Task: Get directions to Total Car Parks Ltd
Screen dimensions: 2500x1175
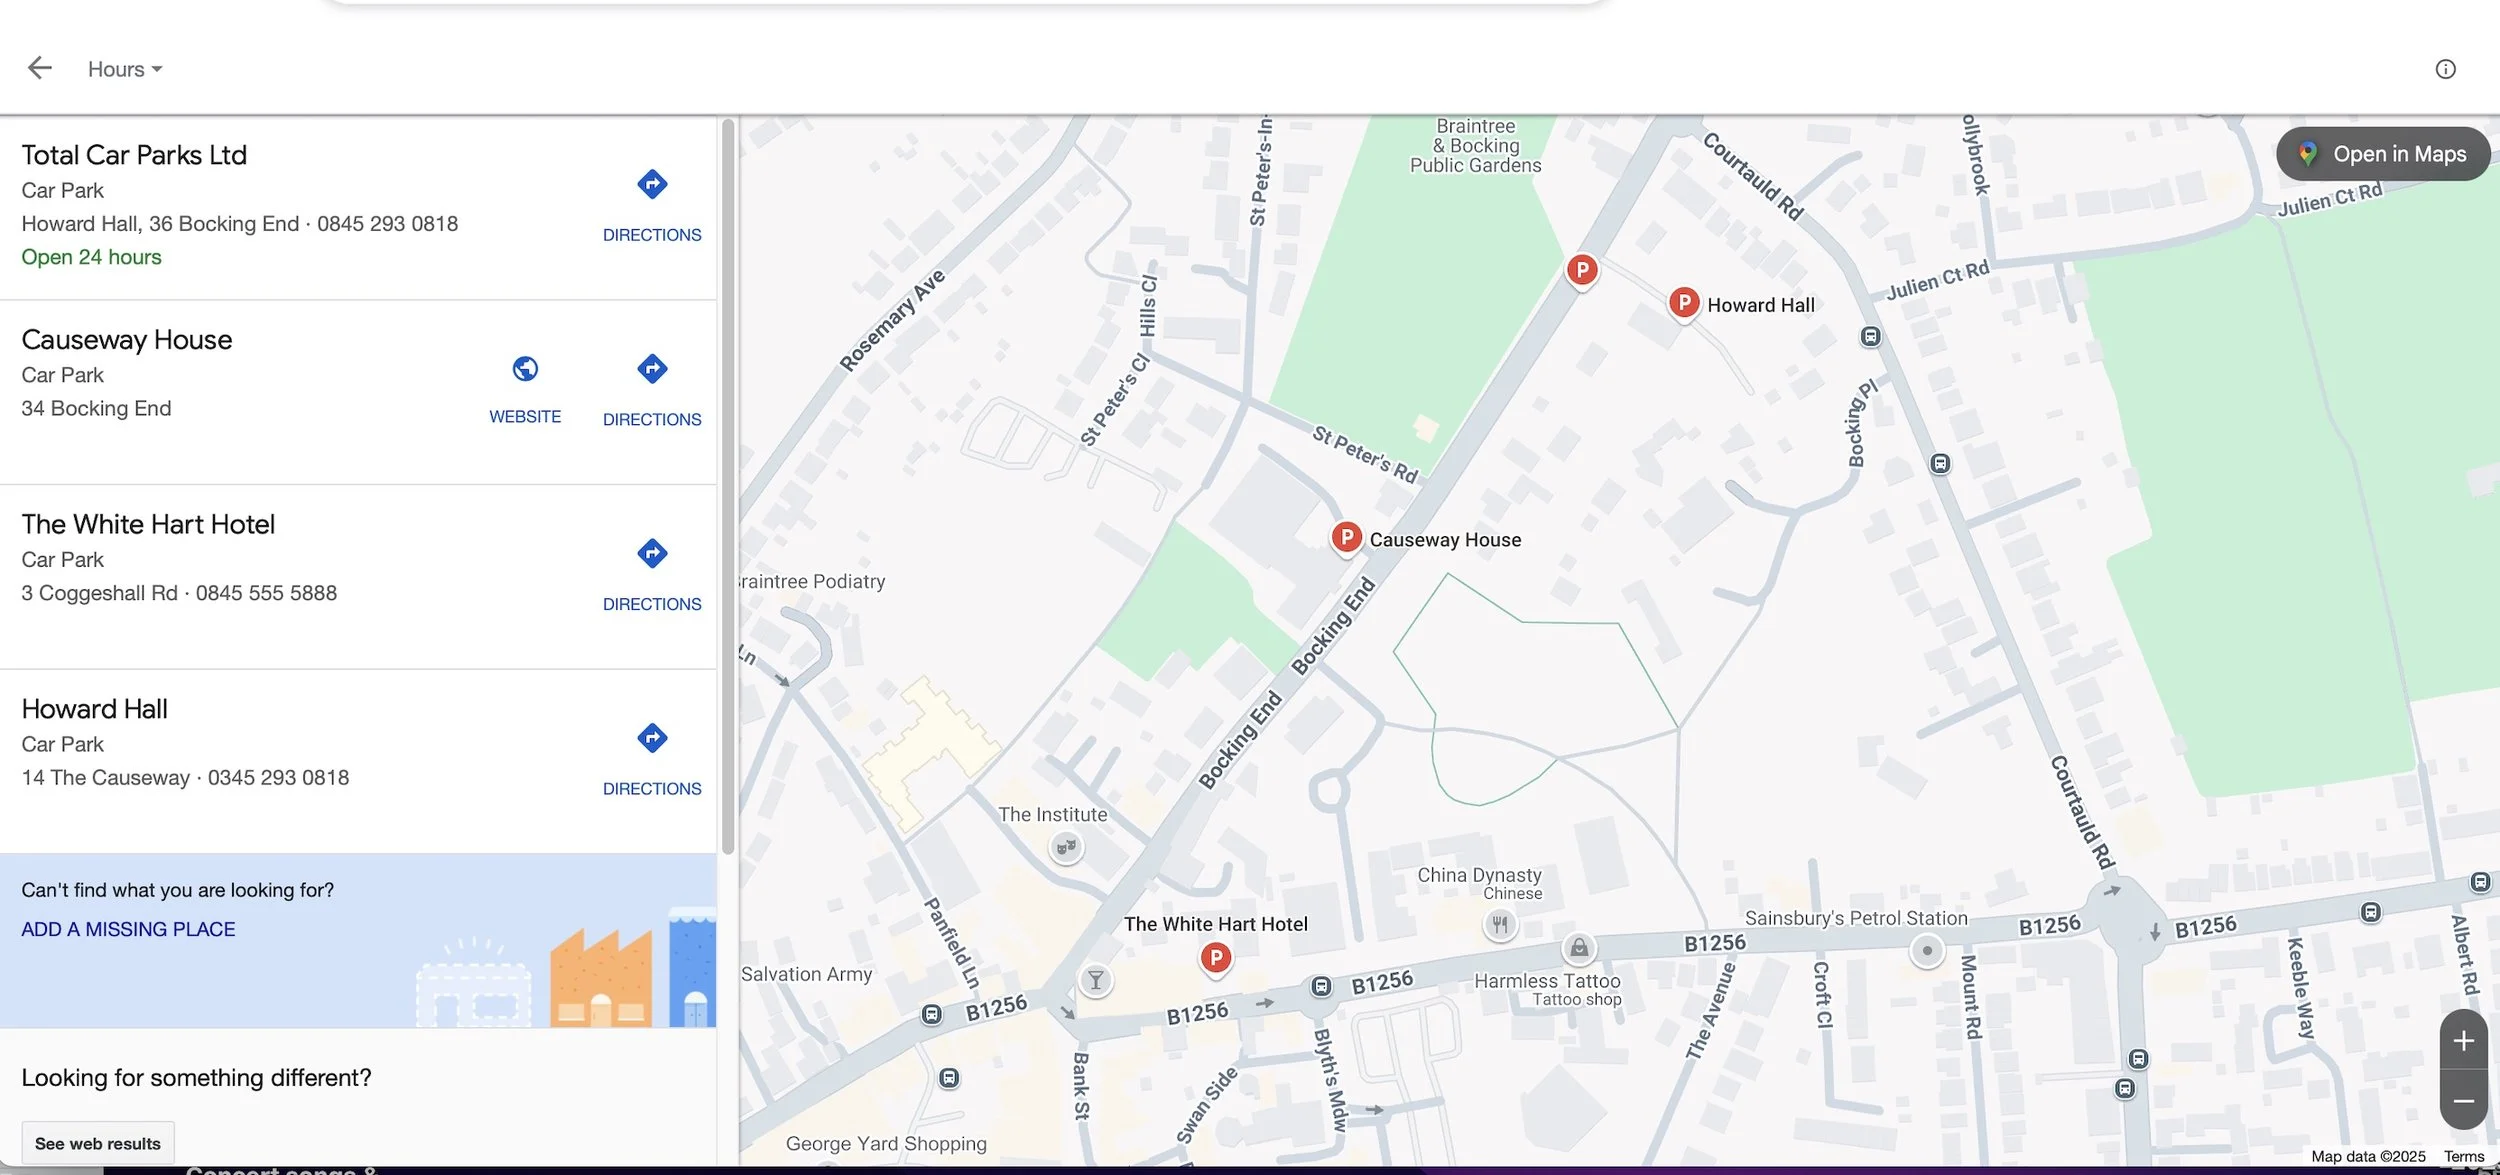Action: tap(652, 203)
